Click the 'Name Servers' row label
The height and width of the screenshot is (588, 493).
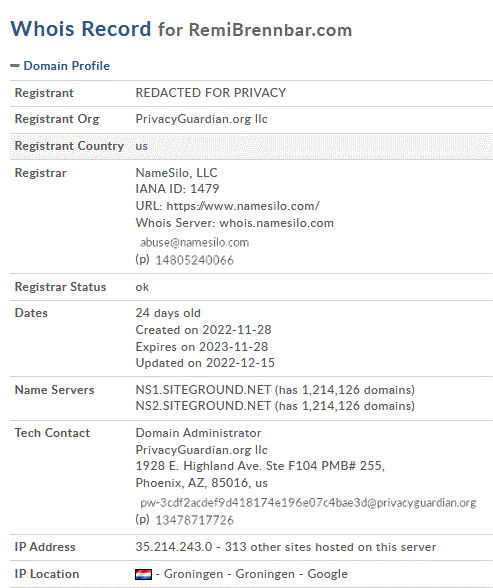click(x=54, y=390)
